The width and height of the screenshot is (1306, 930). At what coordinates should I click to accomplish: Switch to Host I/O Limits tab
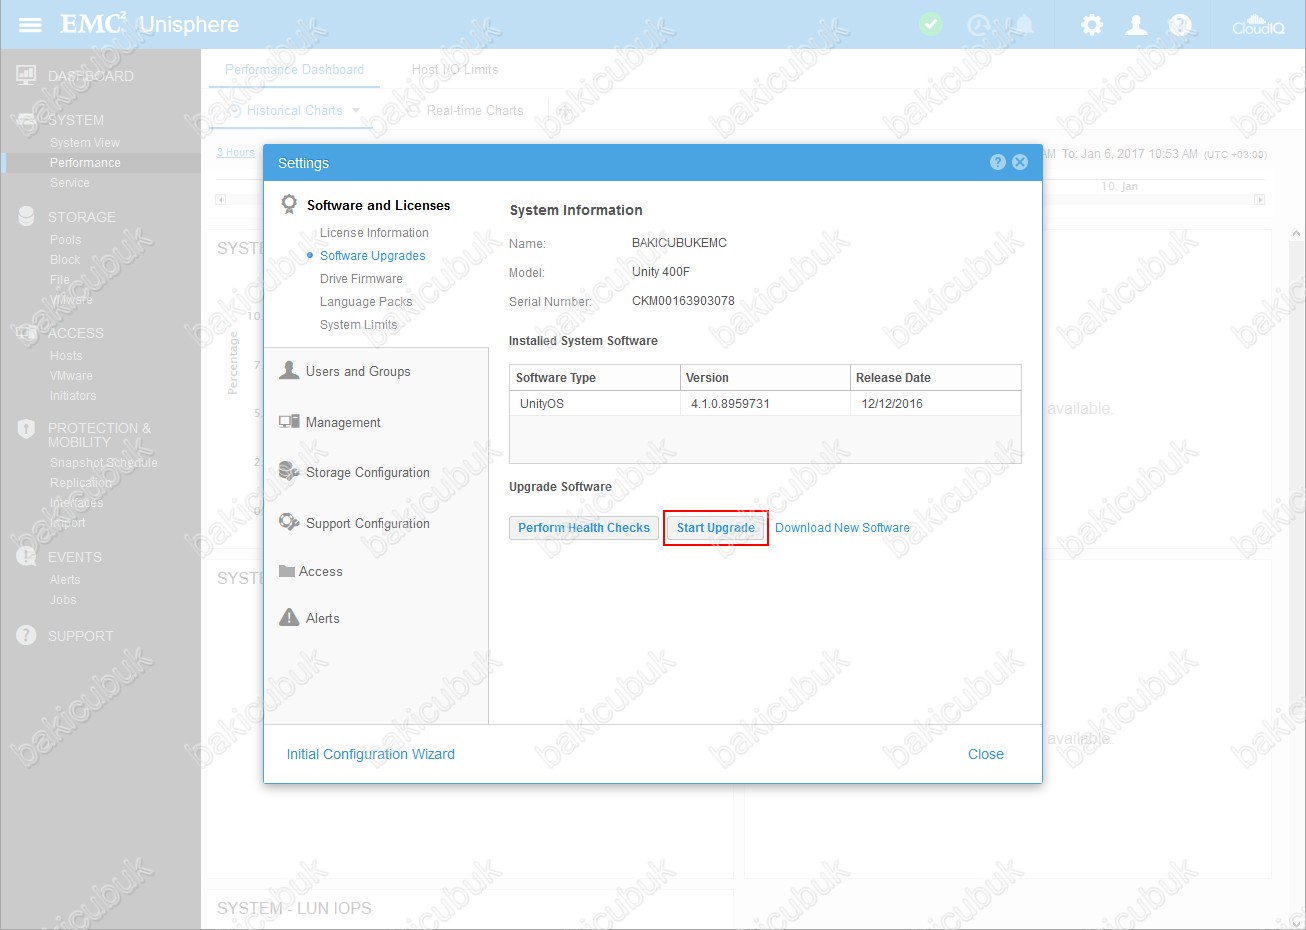pos(455,70)
